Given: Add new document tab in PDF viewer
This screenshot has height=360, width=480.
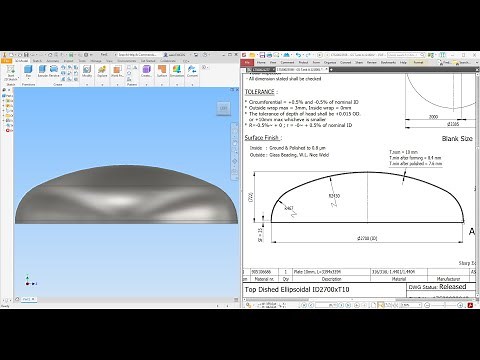Looking at the screenshot, I should pyautogui.click(x=331, y=69).
